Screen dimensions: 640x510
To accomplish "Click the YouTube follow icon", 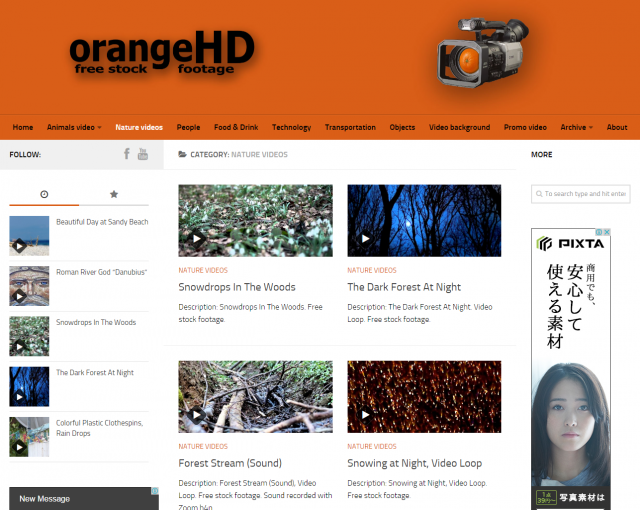I will coord(143,154).
